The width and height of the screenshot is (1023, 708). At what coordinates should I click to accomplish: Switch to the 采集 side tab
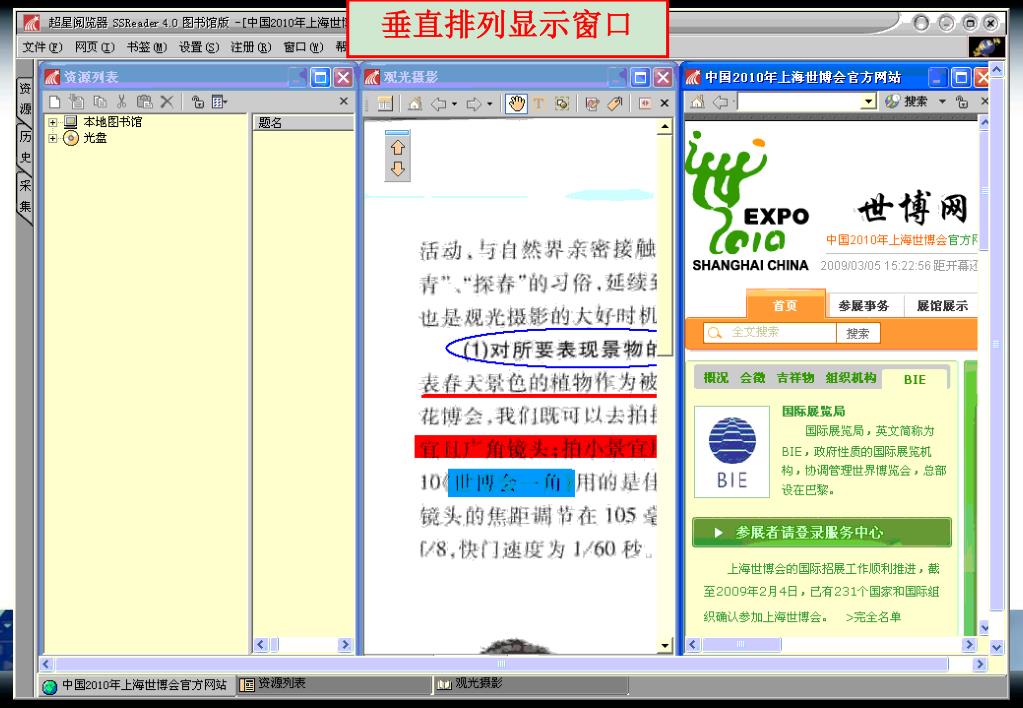(x=25, y=196)
